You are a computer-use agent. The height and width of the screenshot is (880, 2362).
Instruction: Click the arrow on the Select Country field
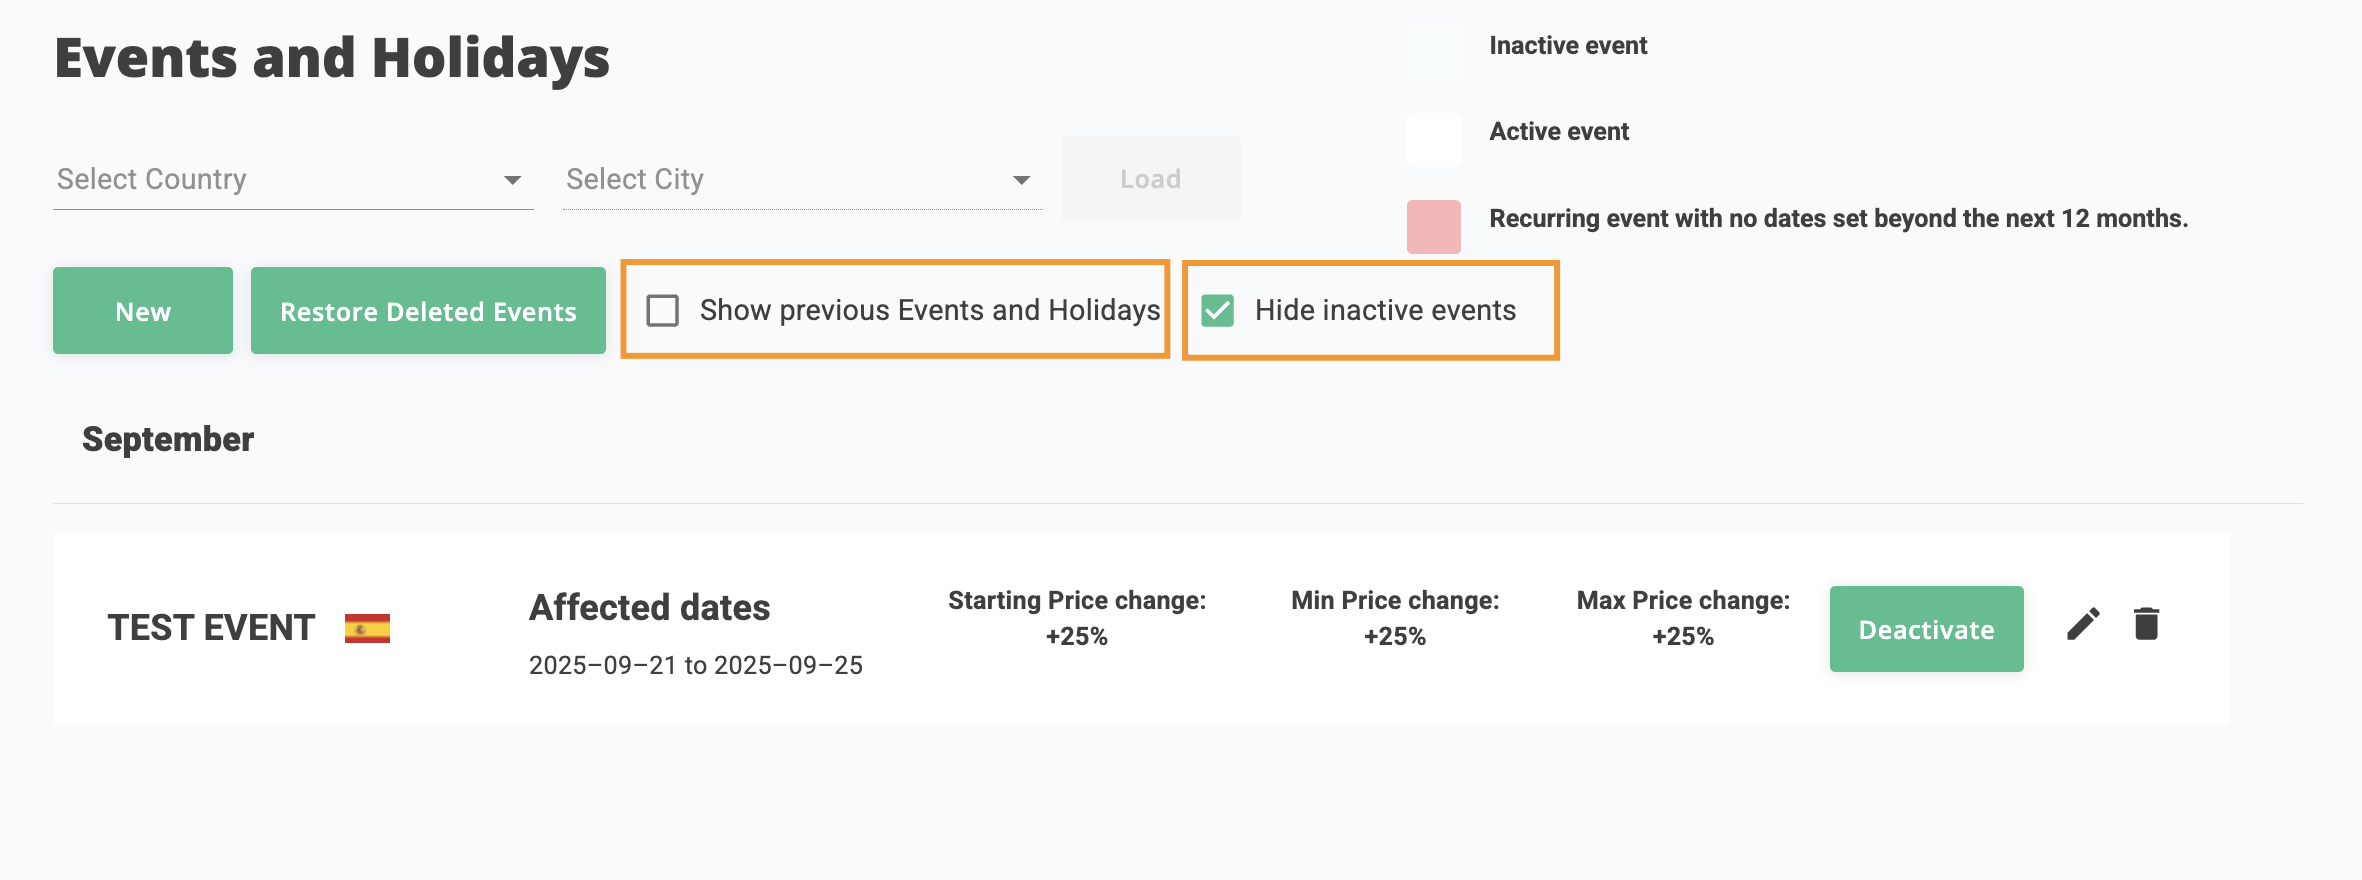coord(512,180)
